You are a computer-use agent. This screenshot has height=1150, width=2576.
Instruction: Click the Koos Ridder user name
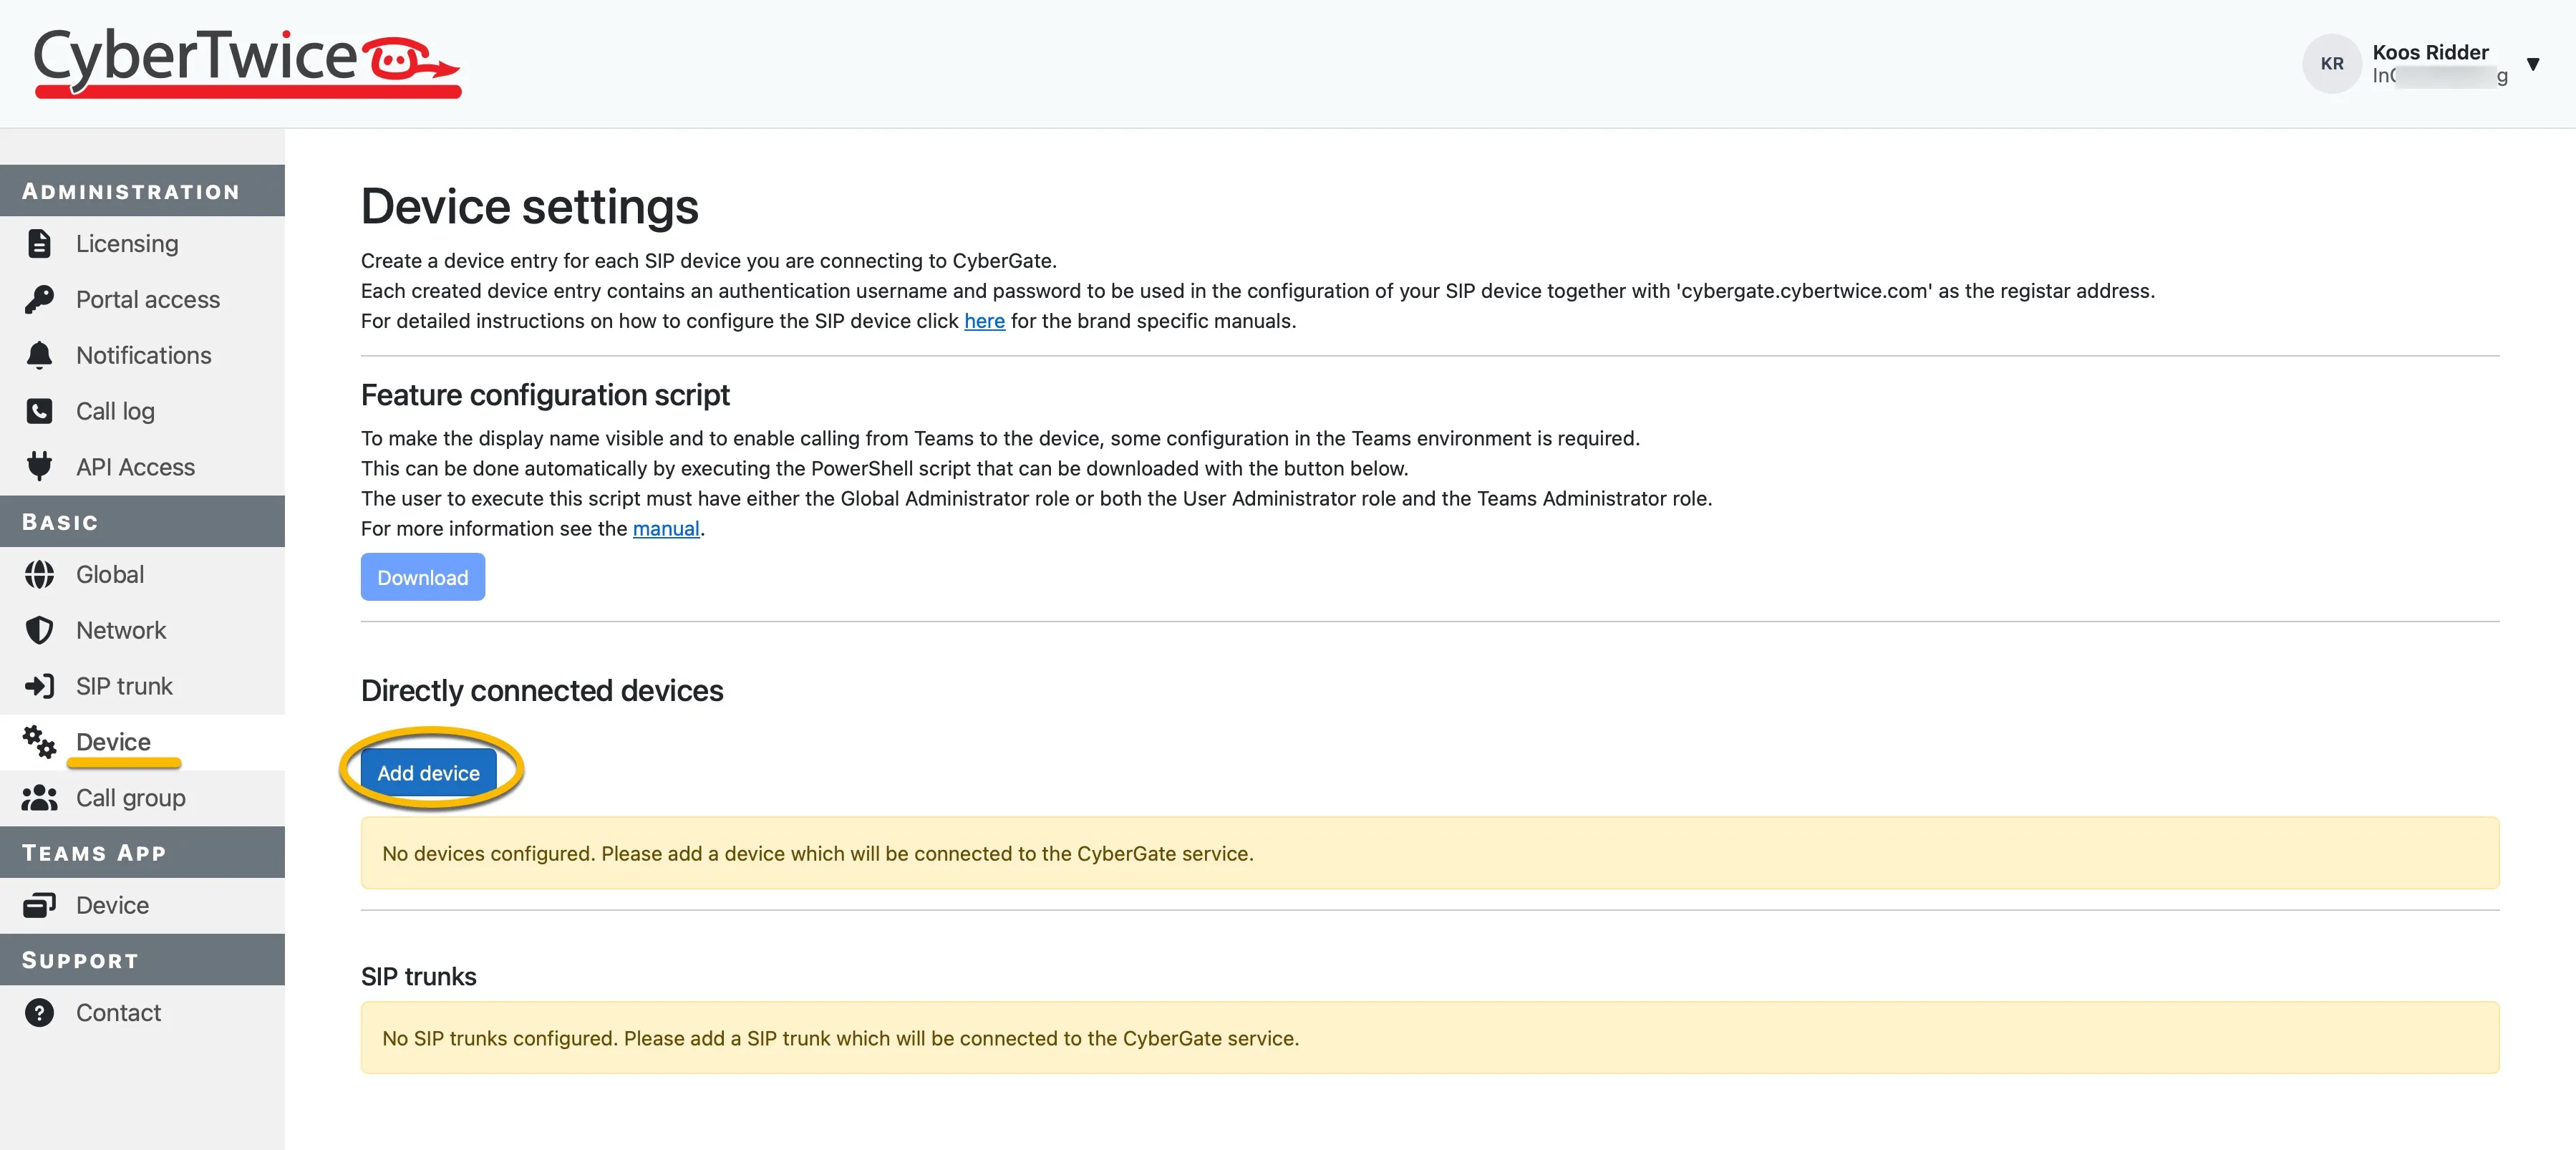coord(2430,52)
